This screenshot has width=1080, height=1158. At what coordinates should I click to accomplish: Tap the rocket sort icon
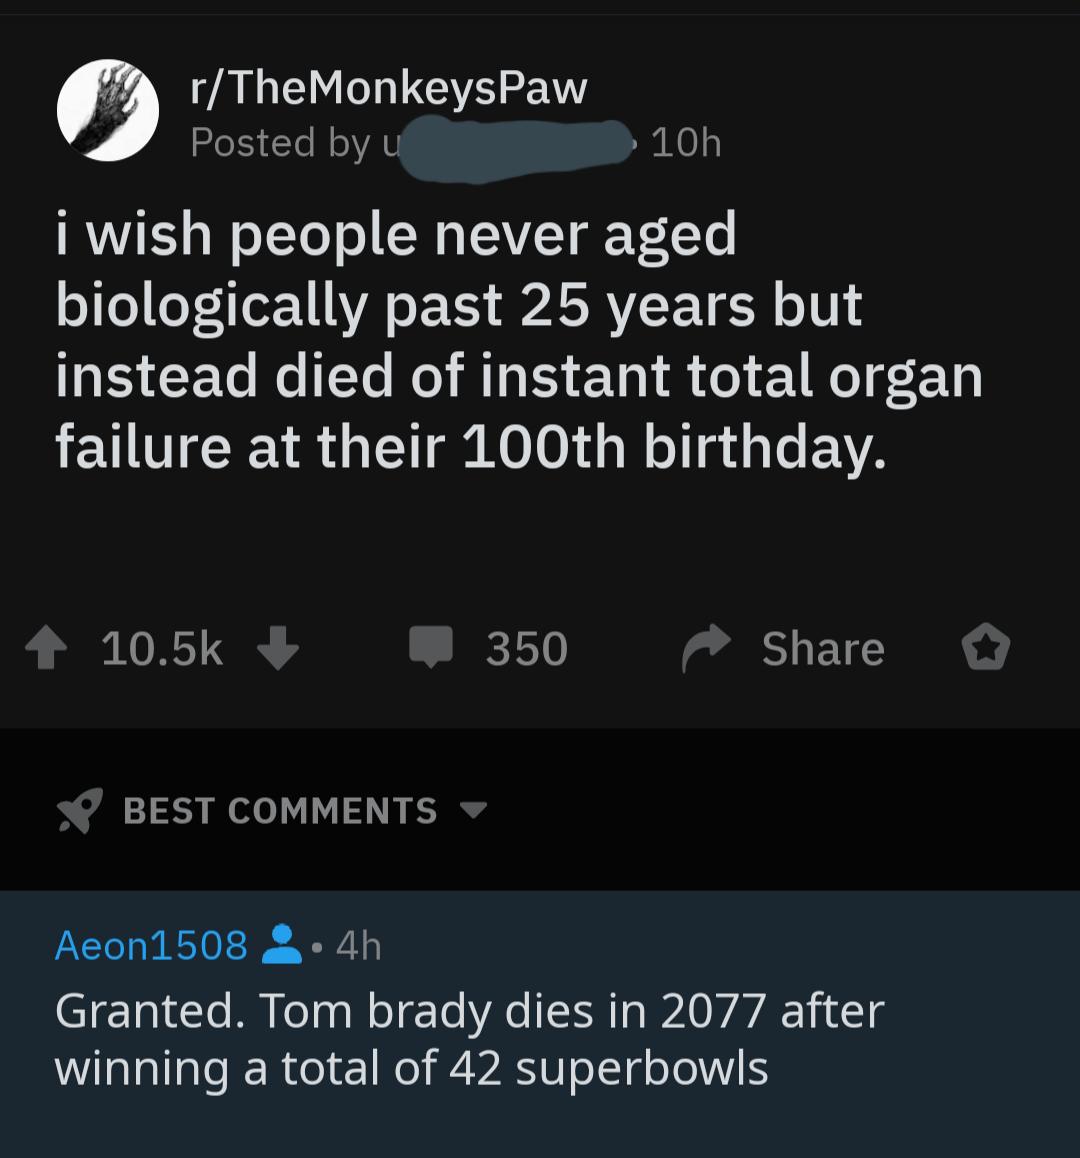pos(79,811)
